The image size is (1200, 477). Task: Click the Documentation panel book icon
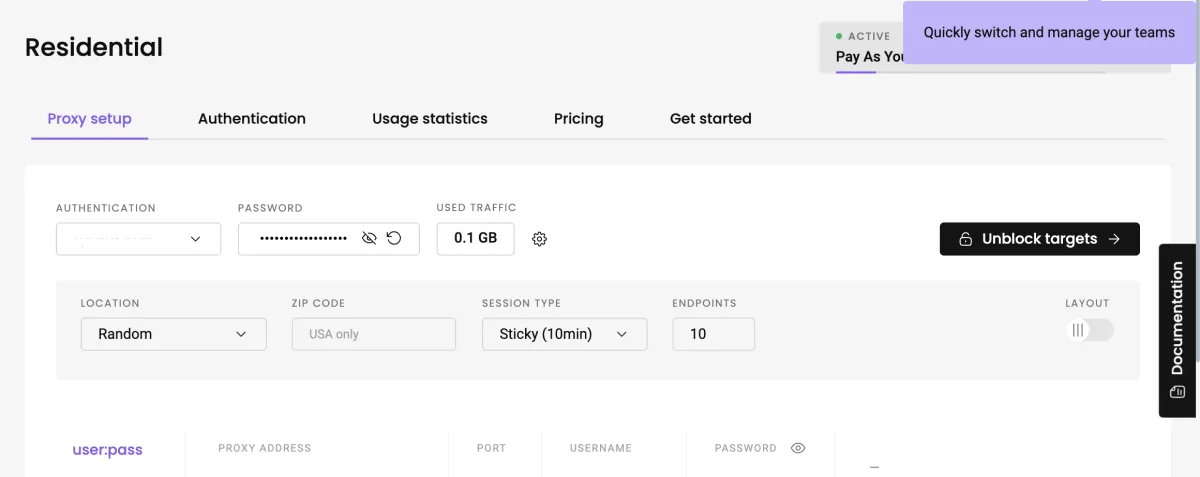coord(1177,392)
